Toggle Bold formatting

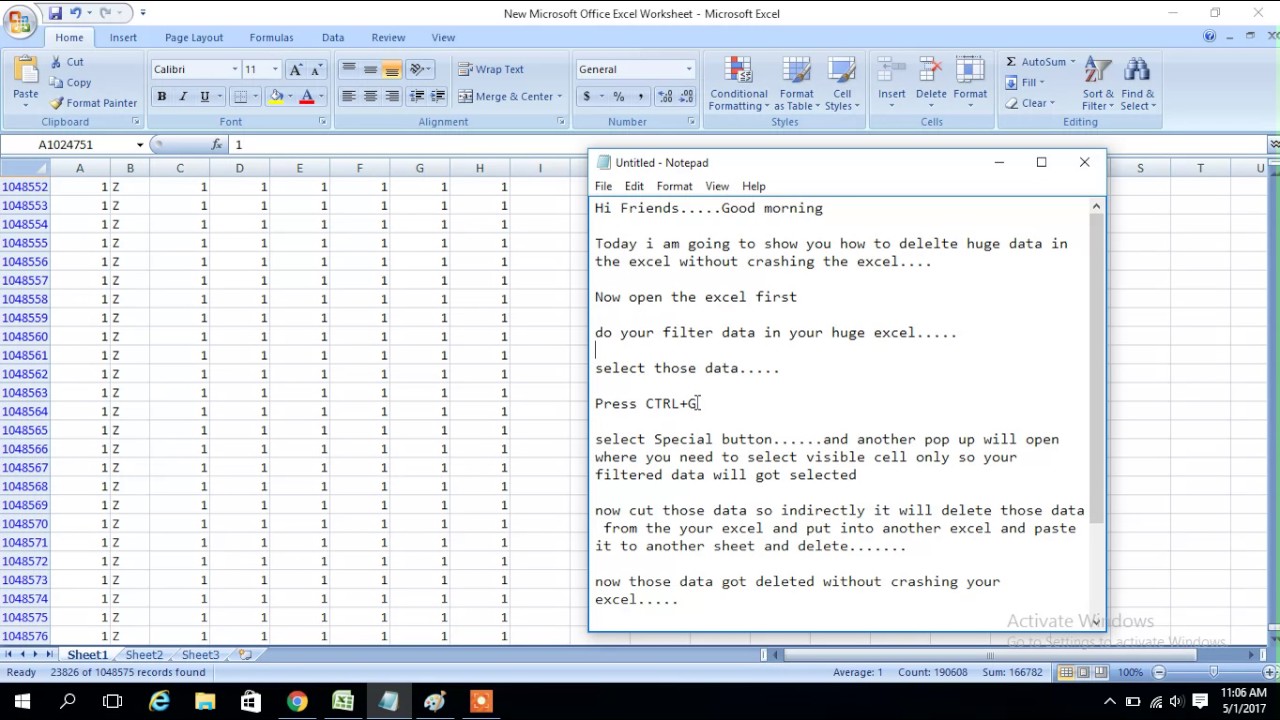161,96
